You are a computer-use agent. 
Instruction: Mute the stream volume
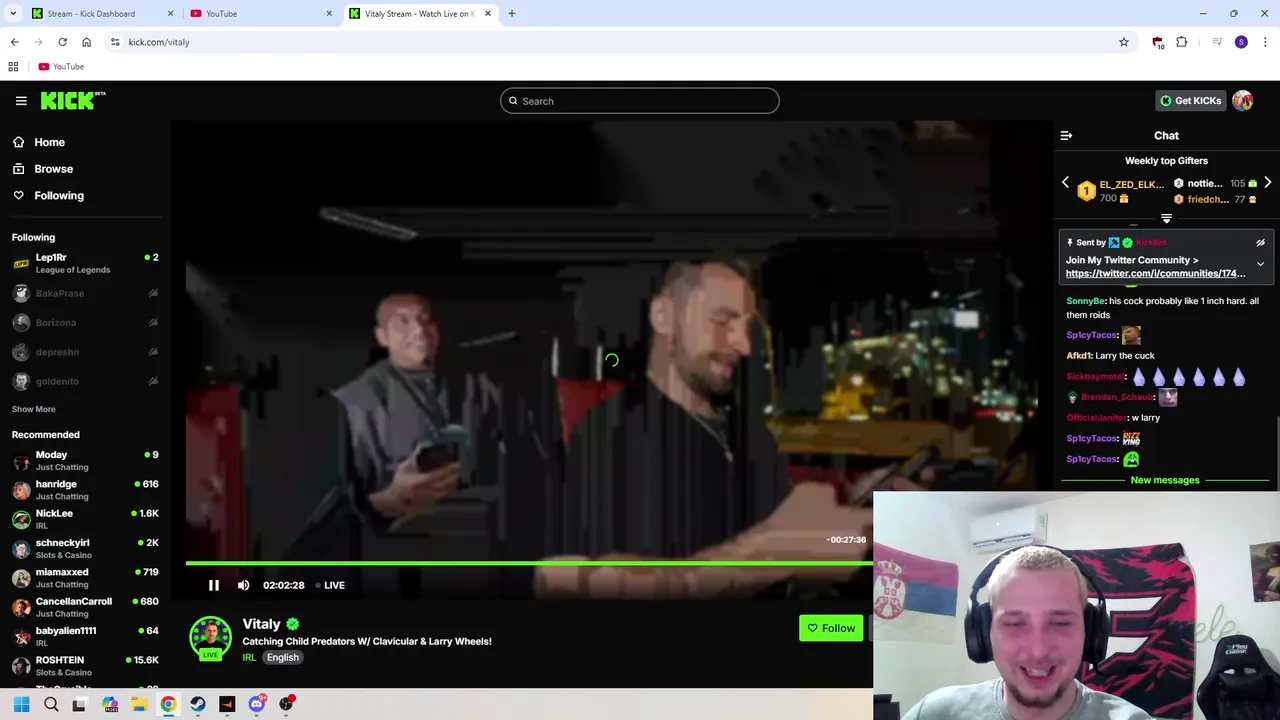(x=243, y=585)
